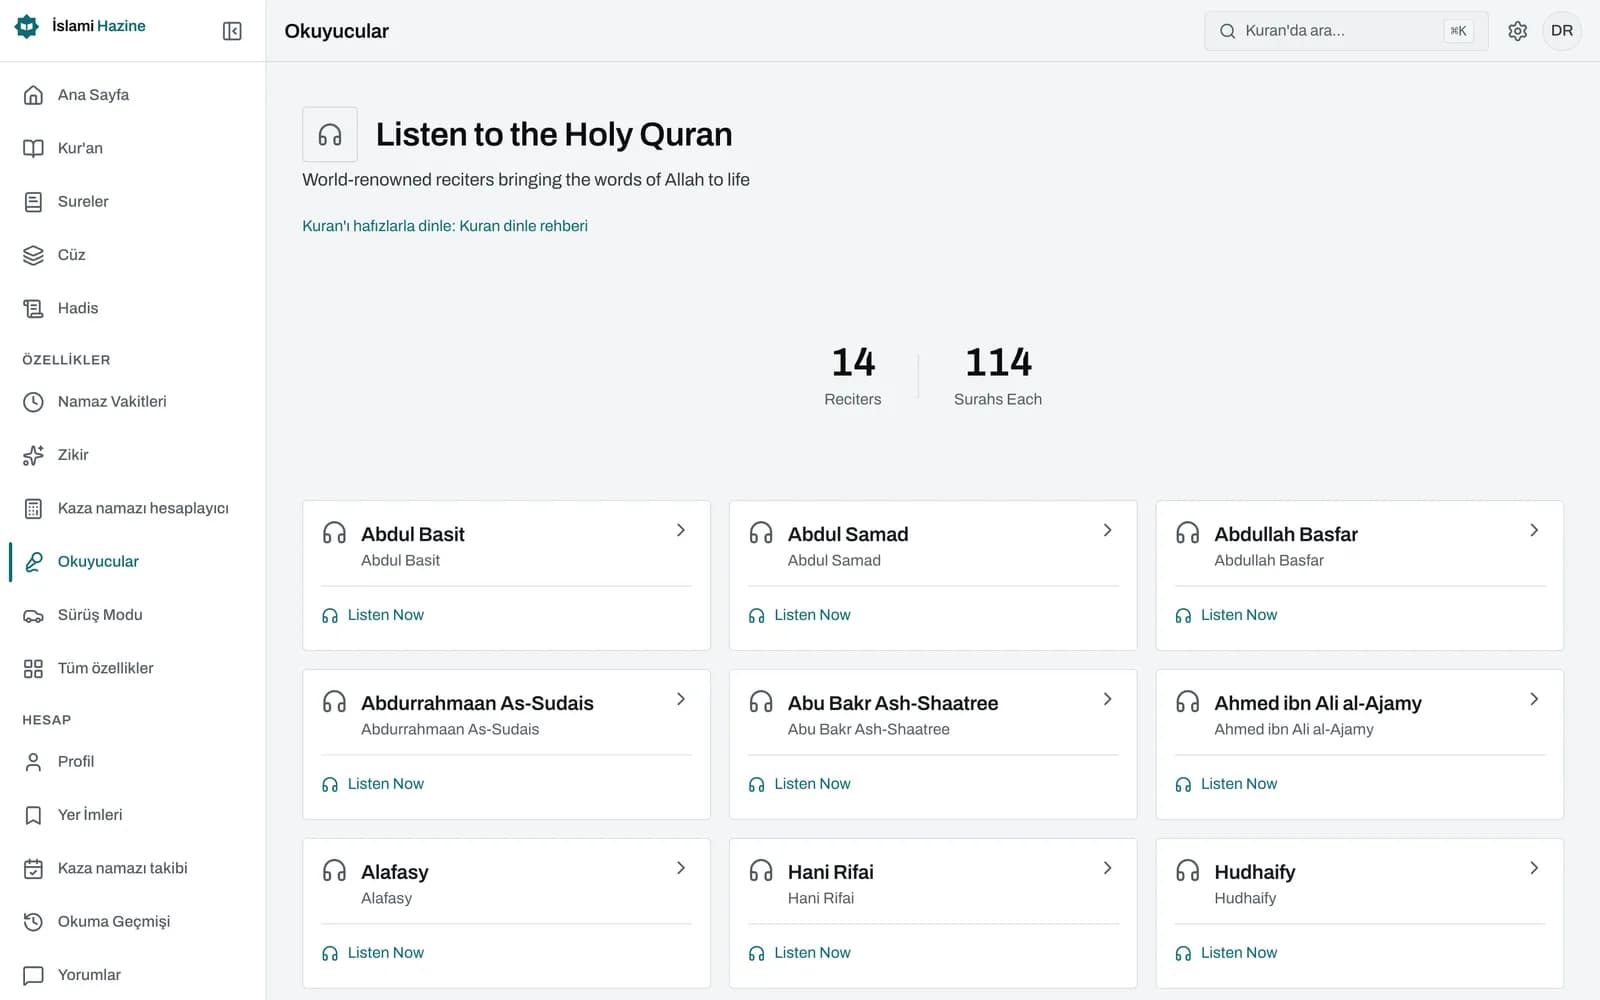Open Zikir sparkle icon

click(33, 455)
